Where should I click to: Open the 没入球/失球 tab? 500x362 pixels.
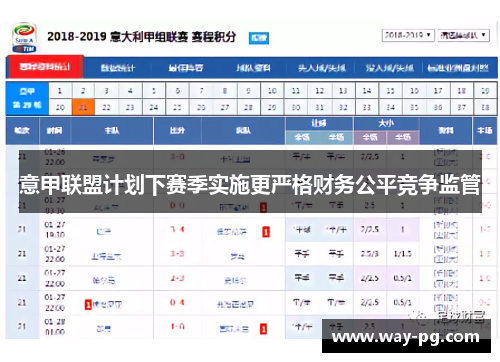tap(389, 68)
